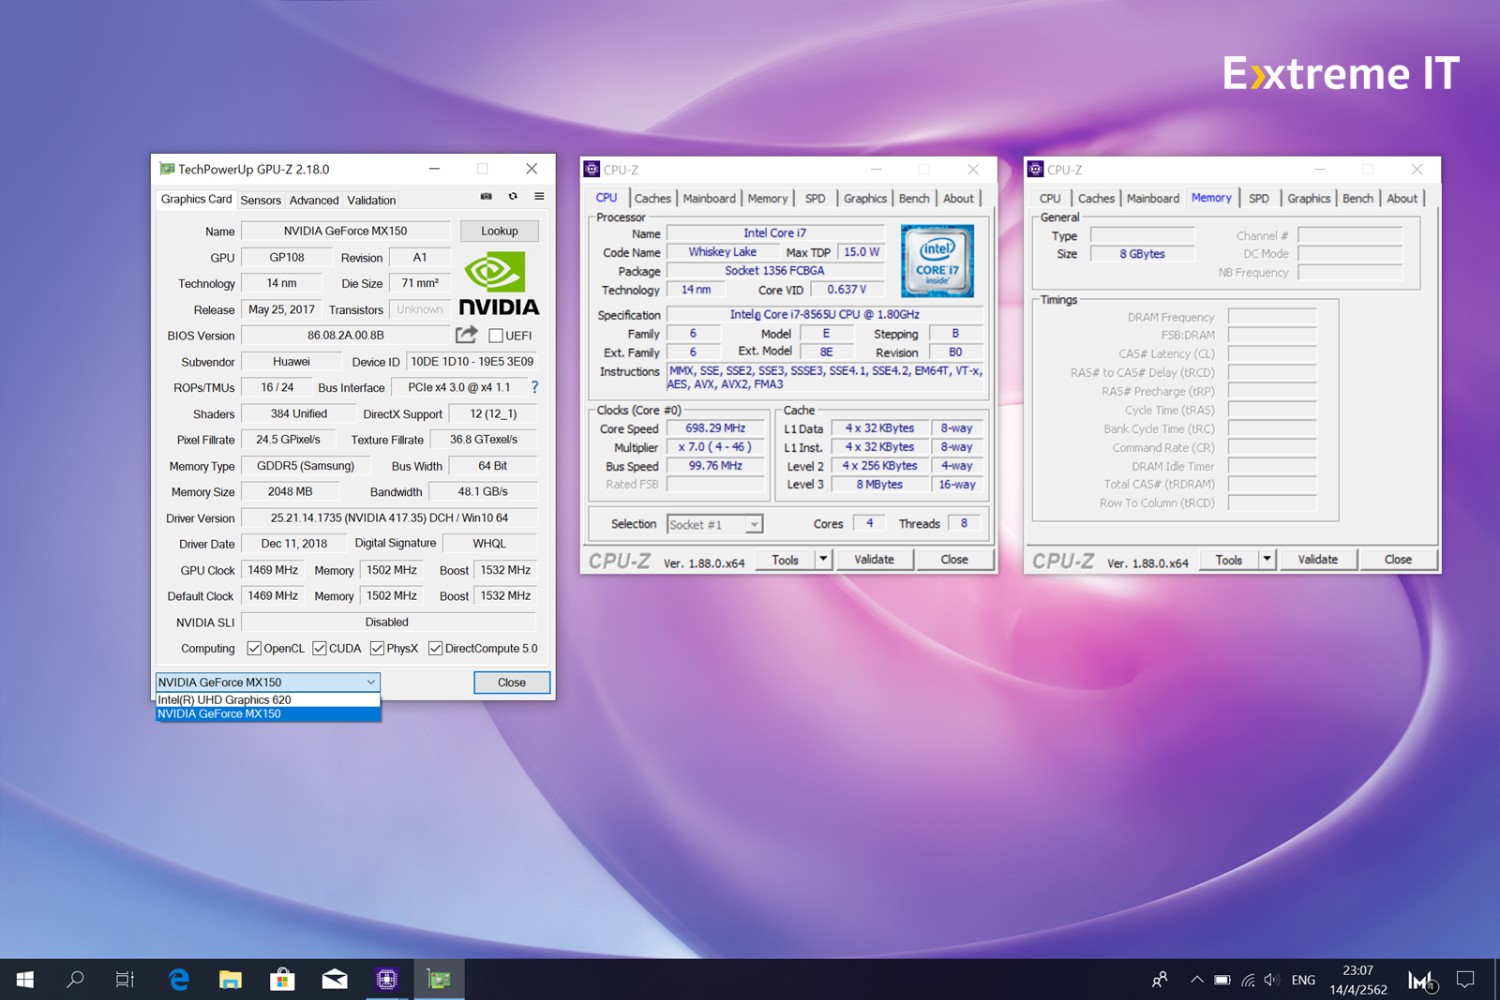Image resolution: width=1500 pixels, height=1000 pixels.
Task: Click Close in the Memory window
Action: click(1398, 560)
